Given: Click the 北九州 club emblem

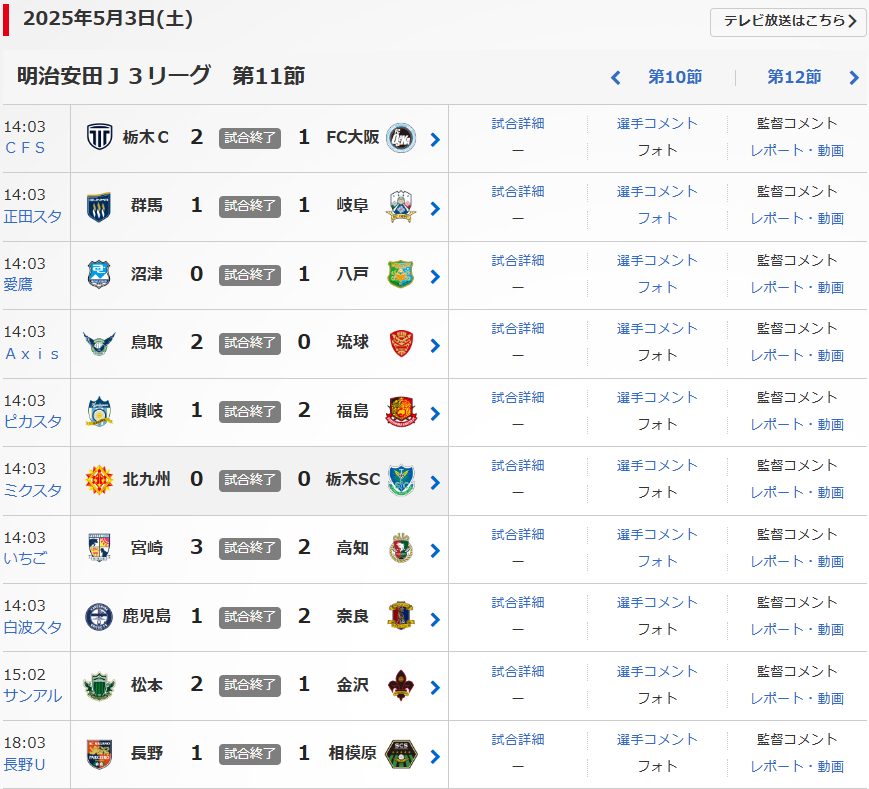Looking at the screenshot, I should pyautogui.click(x=99, y=479).
